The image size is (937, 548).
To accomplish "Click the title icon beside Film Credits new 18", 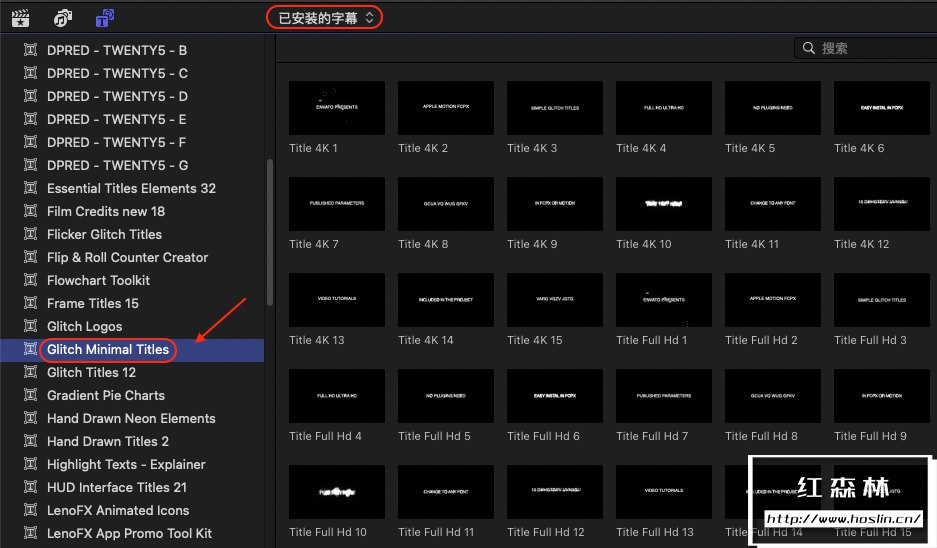I will pos(30,210).
